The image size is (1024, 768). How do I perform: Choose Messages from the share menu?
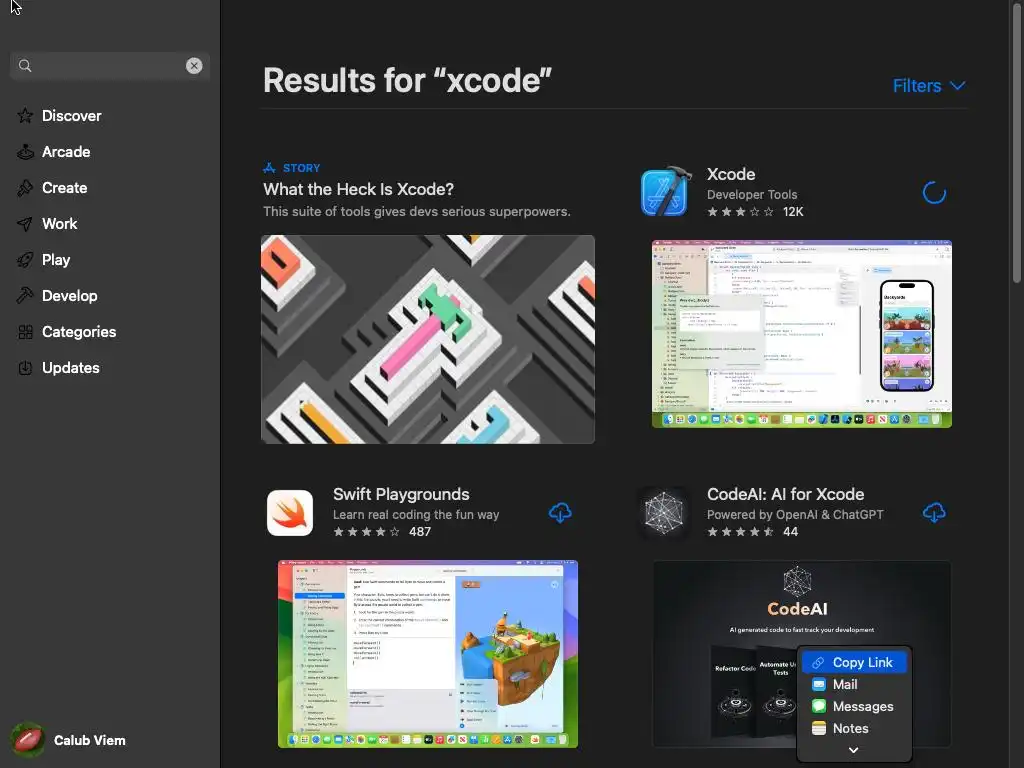click(x=854, y=707)
